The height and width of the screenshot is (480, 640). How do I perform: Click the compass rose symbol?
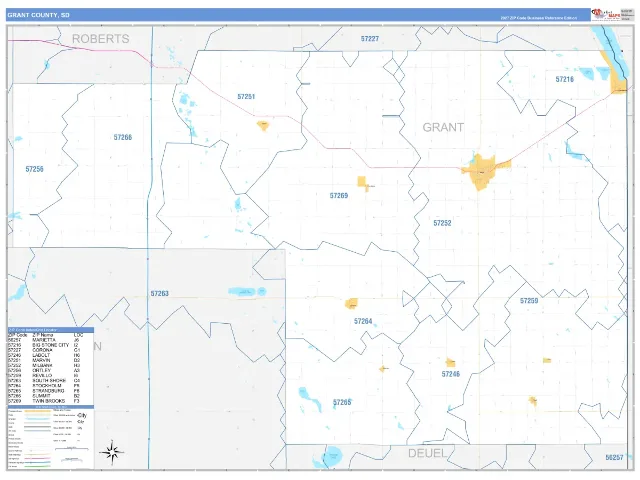111,452
